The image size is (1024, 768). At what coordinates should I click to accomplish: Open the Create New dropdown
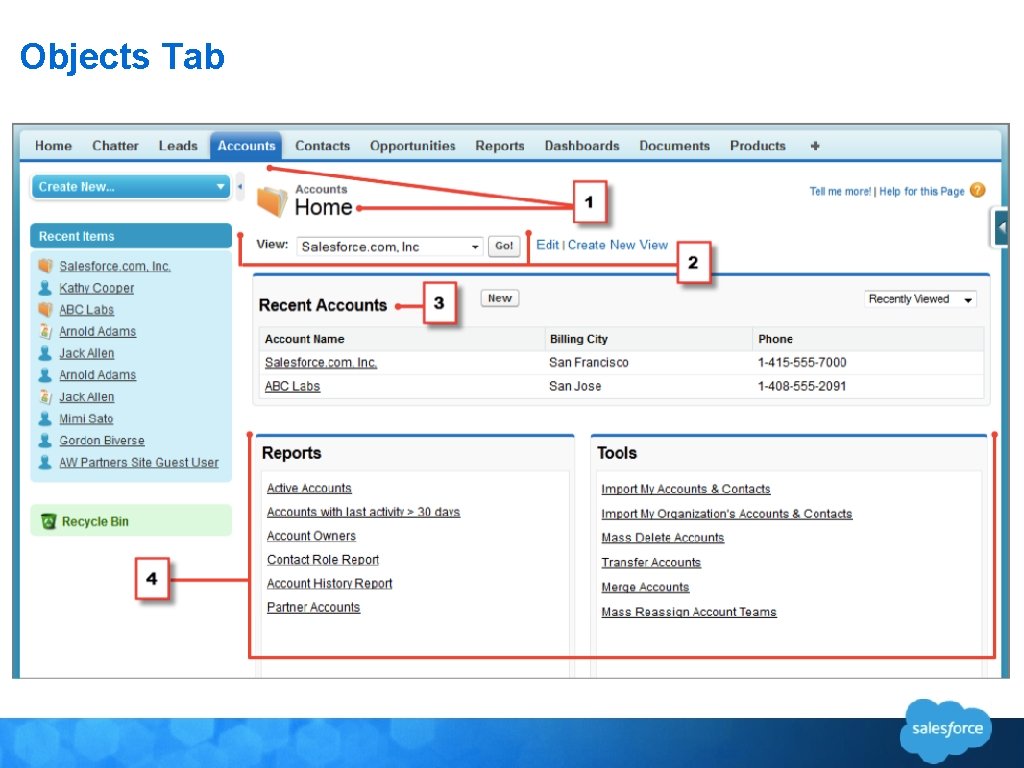(x=131, y=187)
